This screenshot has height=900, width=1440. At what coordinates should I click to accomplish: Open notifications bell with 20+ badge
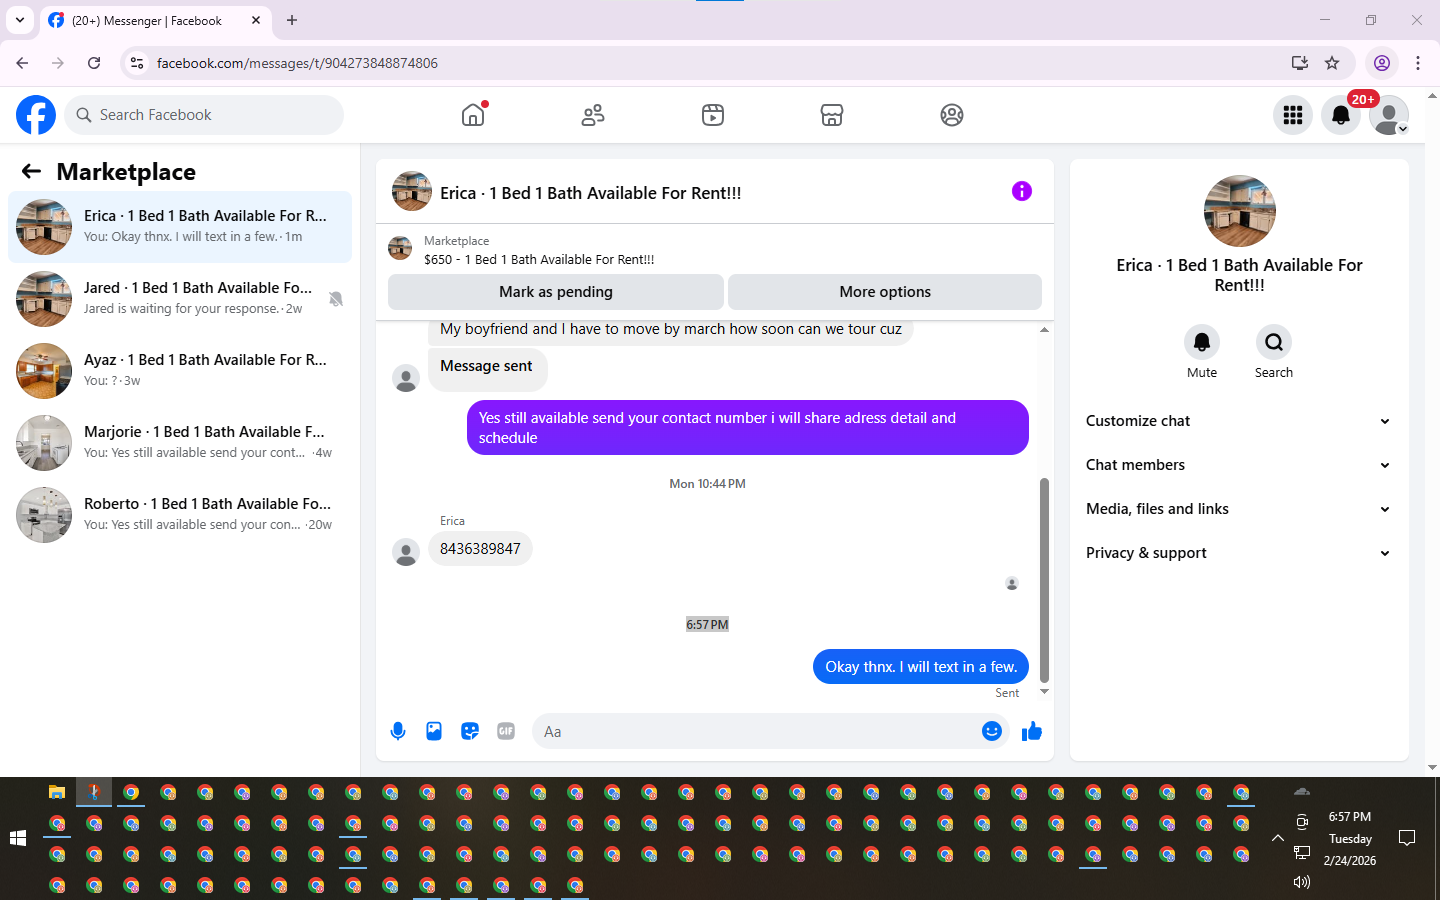point(1341,115)
